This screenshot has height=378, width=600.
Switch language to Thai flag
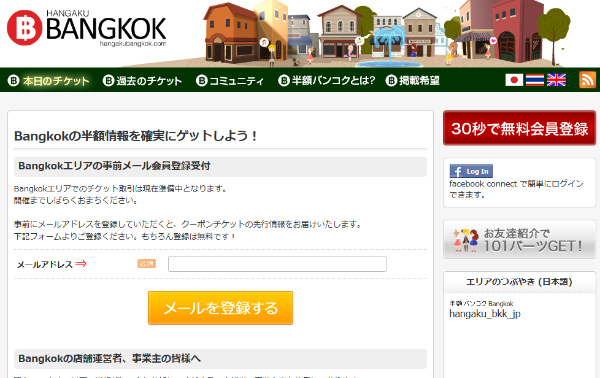pos(535,80)
